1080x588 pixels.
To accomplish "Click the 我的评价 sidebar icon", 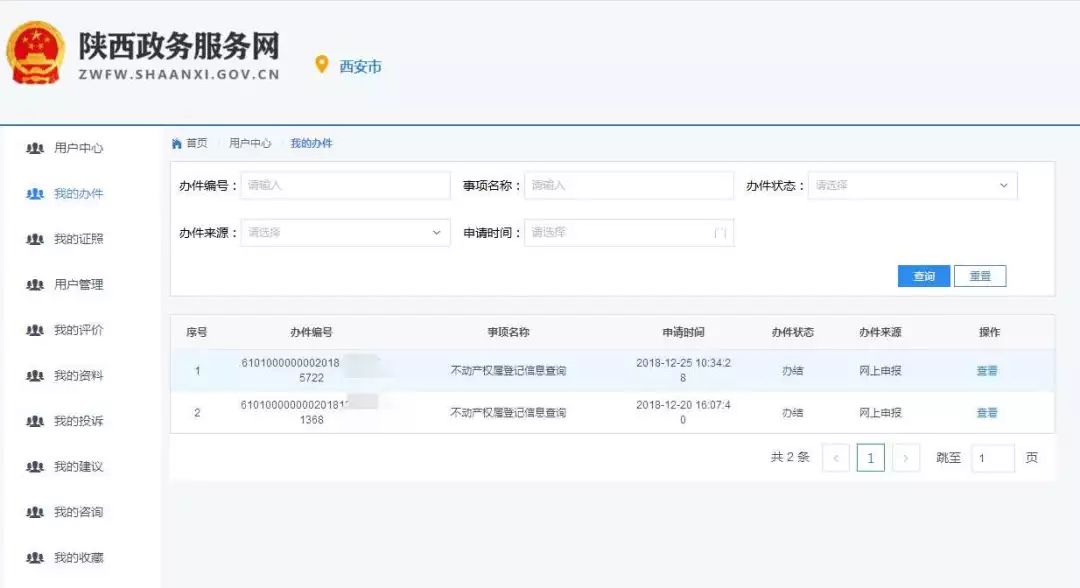I will 35,330.
